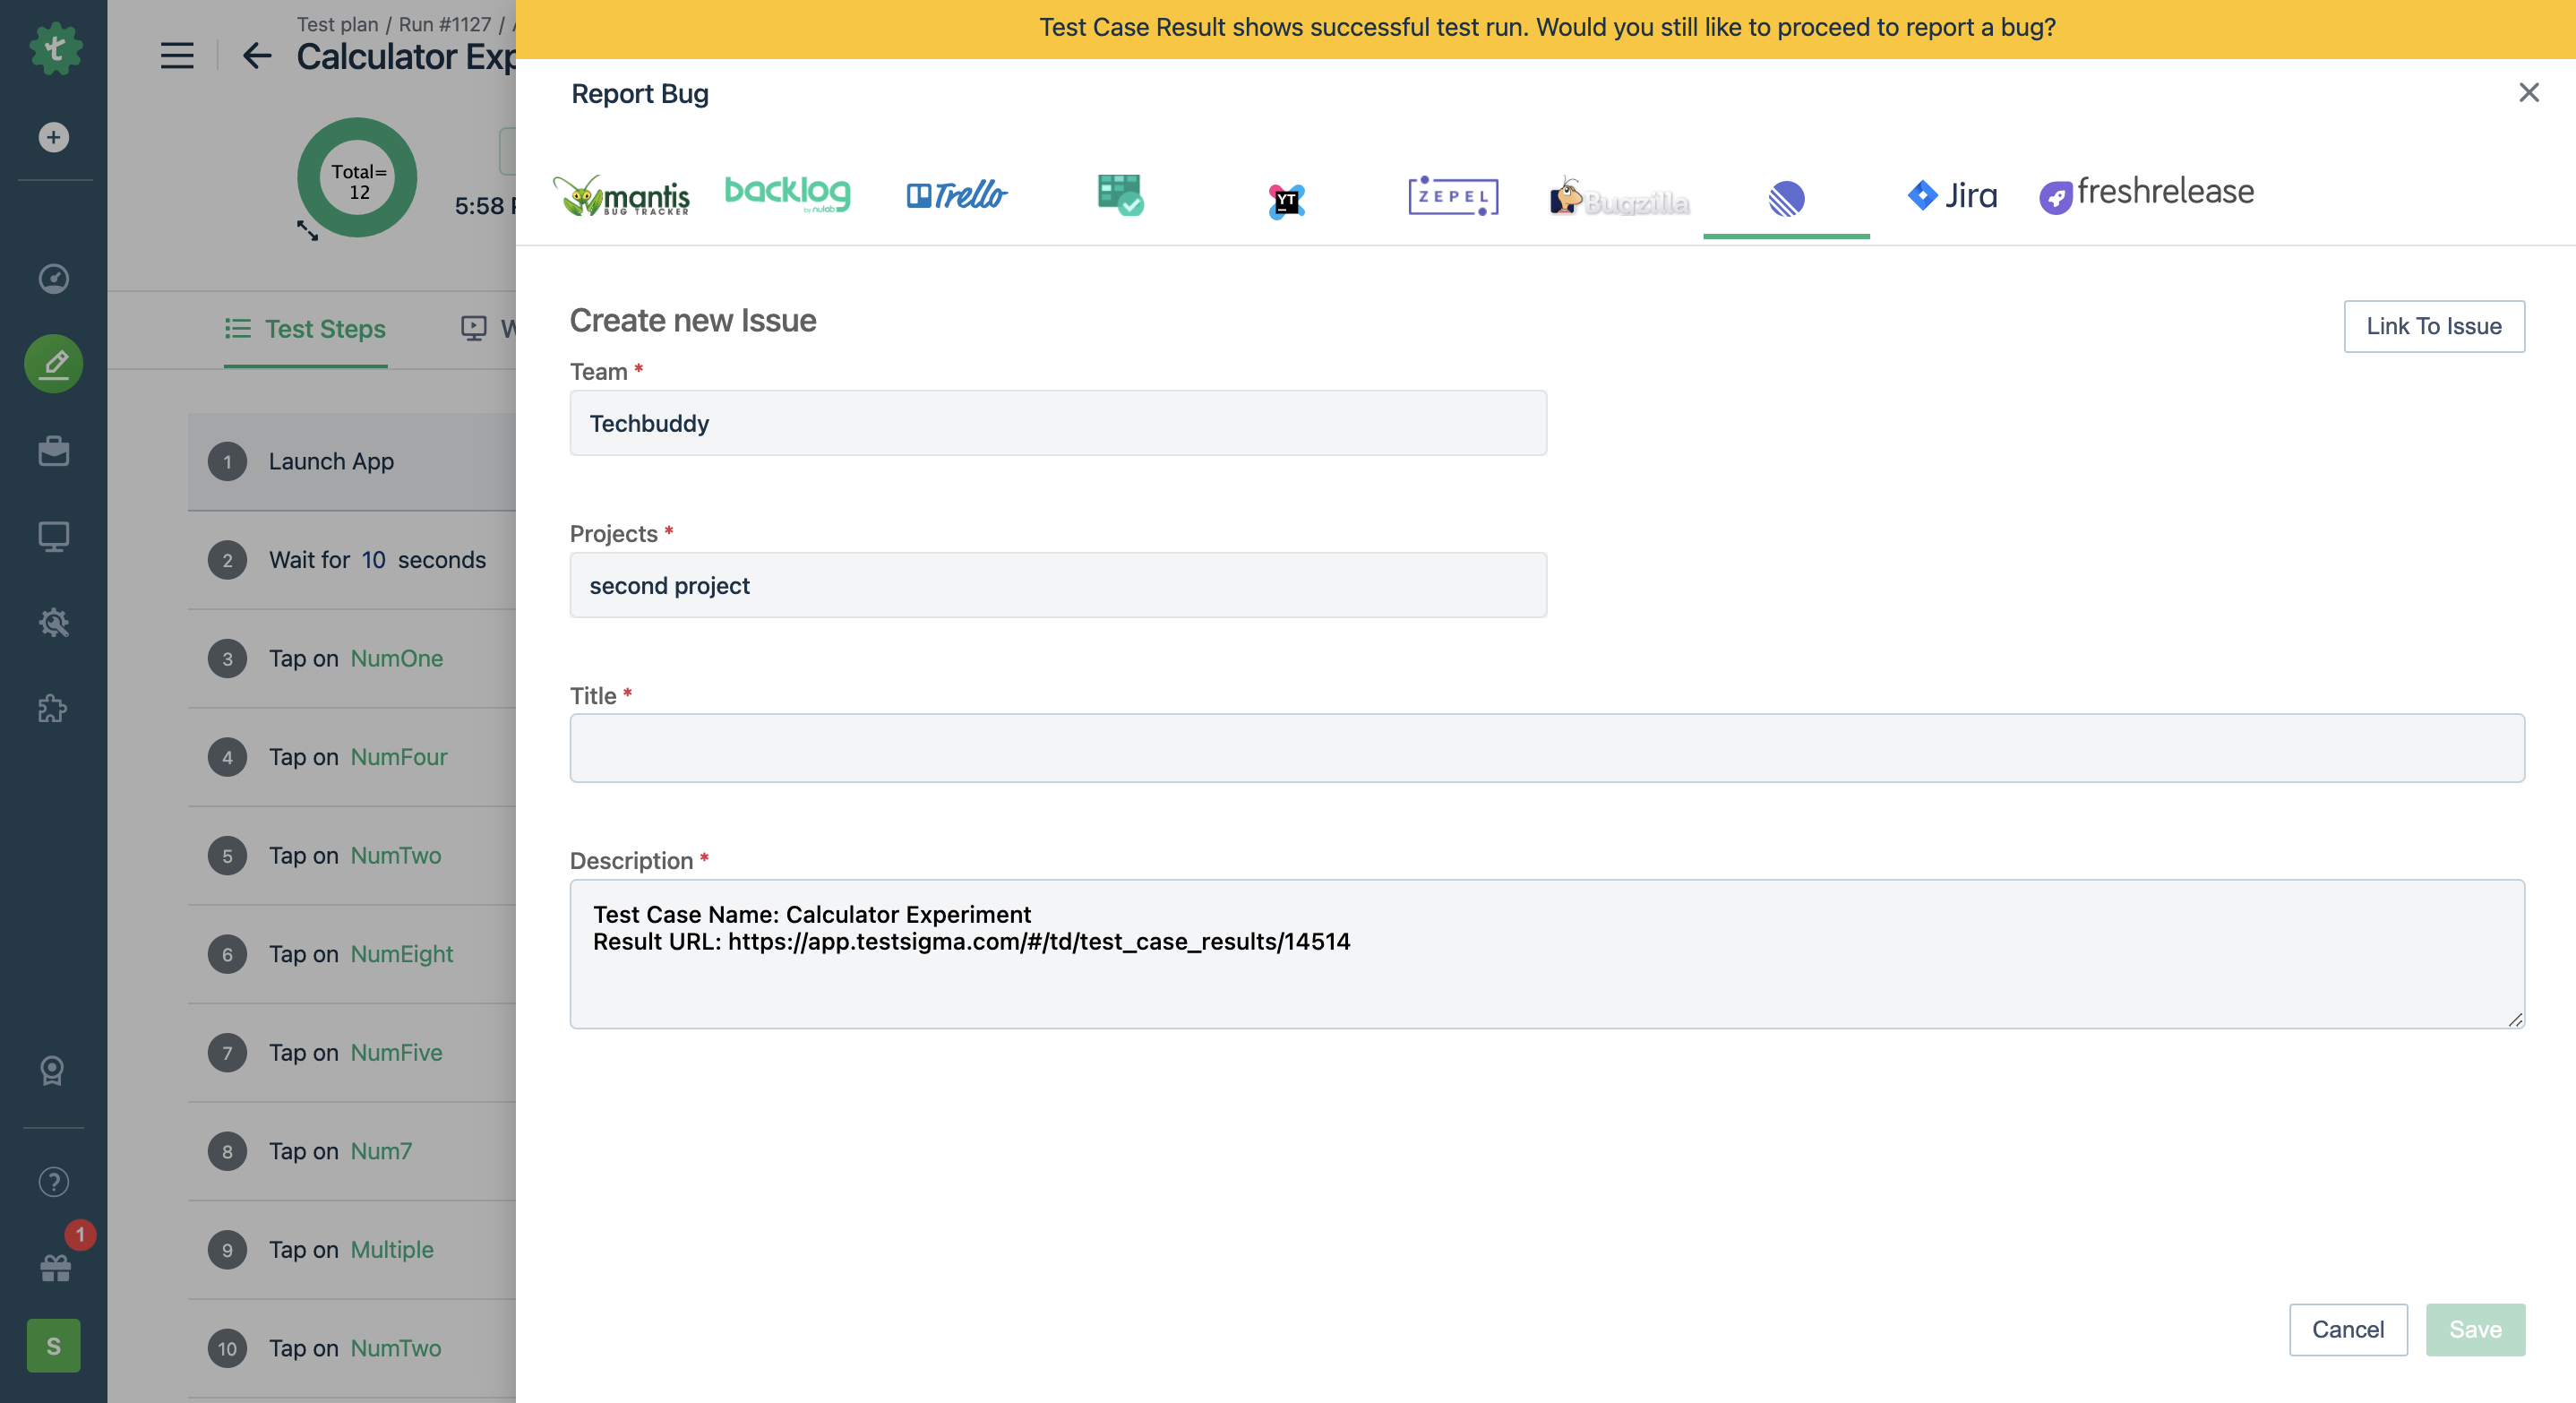Click the Test plan breadcrumb link
The image size is (2576, 1403).
tap(337, 24)
